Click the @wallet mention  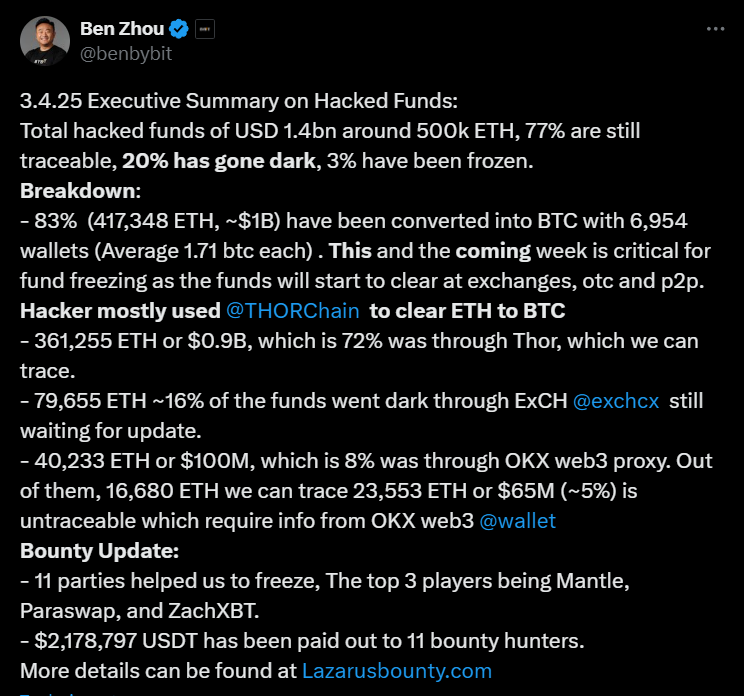coord(517,521)
